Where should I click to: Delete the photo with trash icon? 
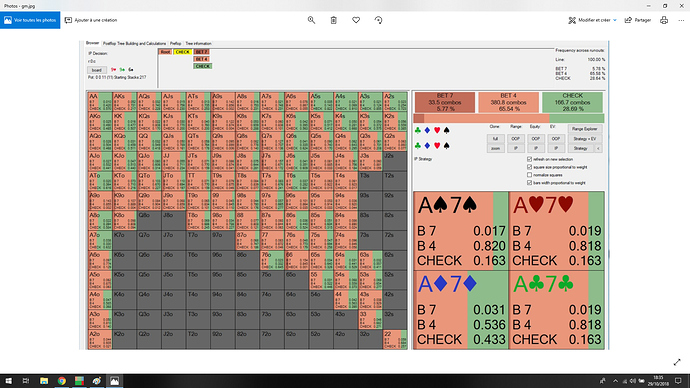tap(334, 20)
